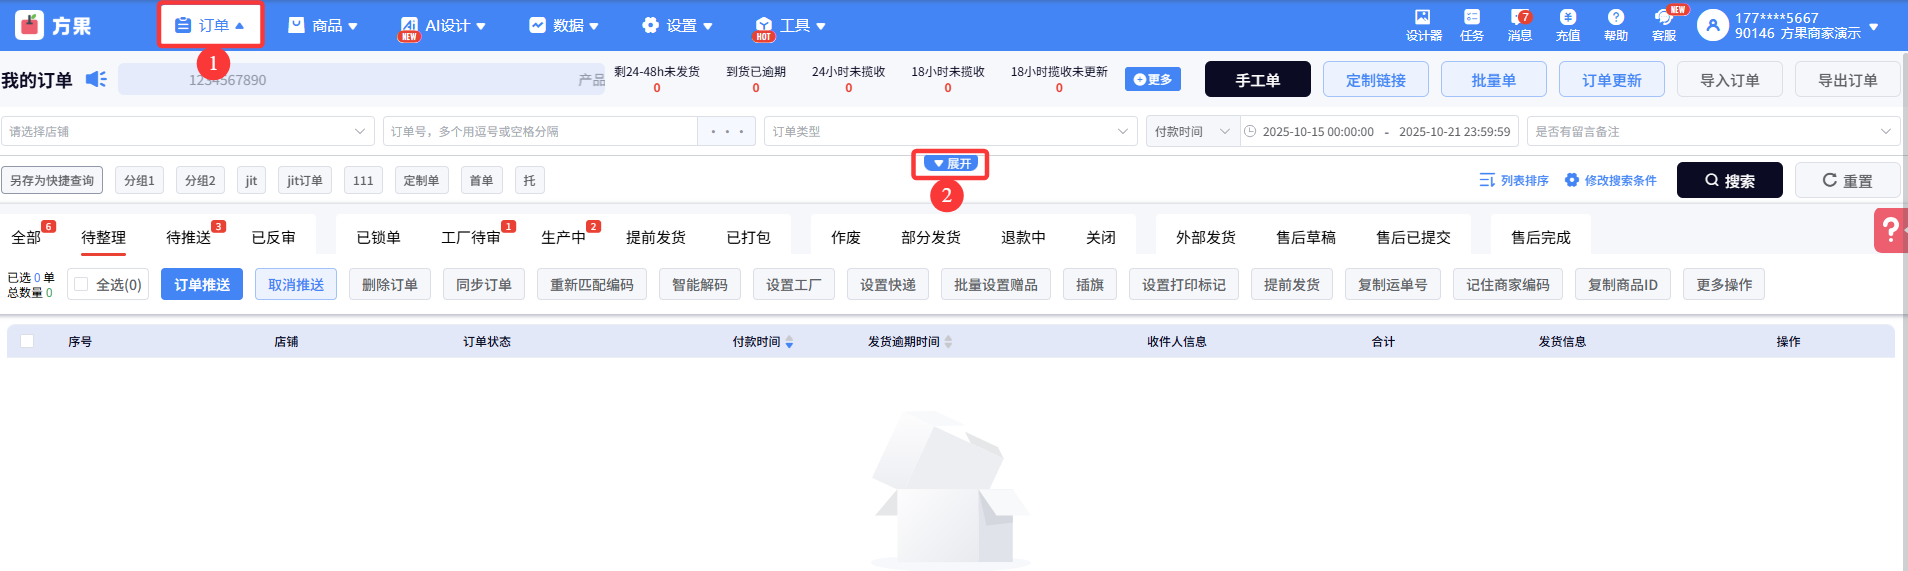Click the 充值 recharge icon
Screen dimensions: 1908x571
(1567, 18)
